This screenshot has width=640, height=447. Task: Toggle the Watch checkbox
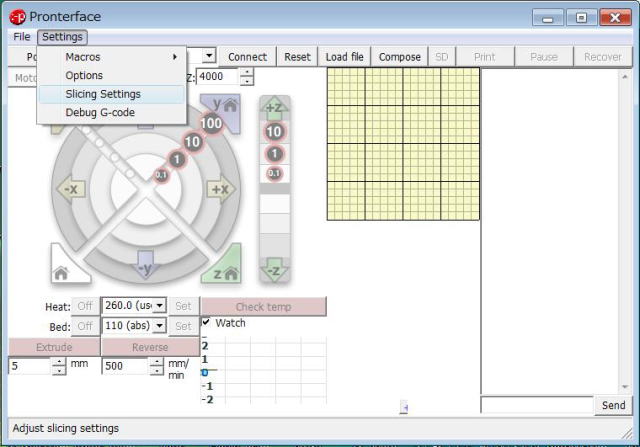tap(206, 322)
